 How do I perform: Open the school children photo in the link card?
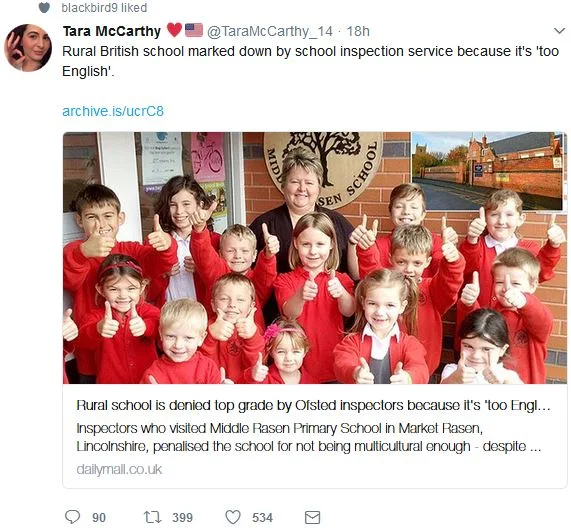coord(315,258)
